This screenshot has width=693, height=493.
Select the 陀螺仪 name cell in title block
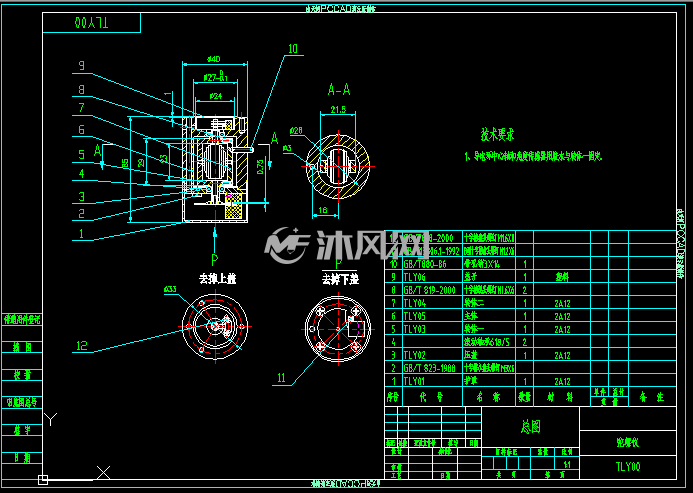(x=628, y=442)
